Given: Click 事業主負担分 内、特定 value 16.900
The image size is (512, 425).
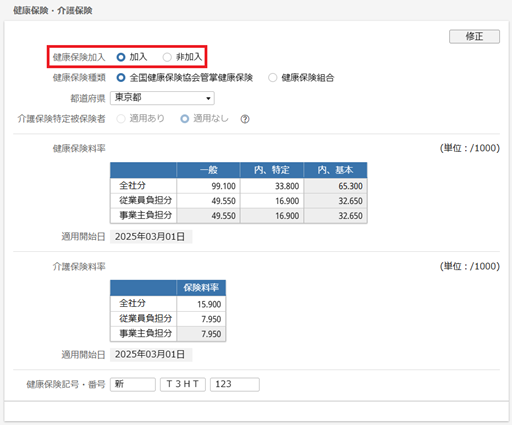Looking at the screenshot, I should pos(271,216).
